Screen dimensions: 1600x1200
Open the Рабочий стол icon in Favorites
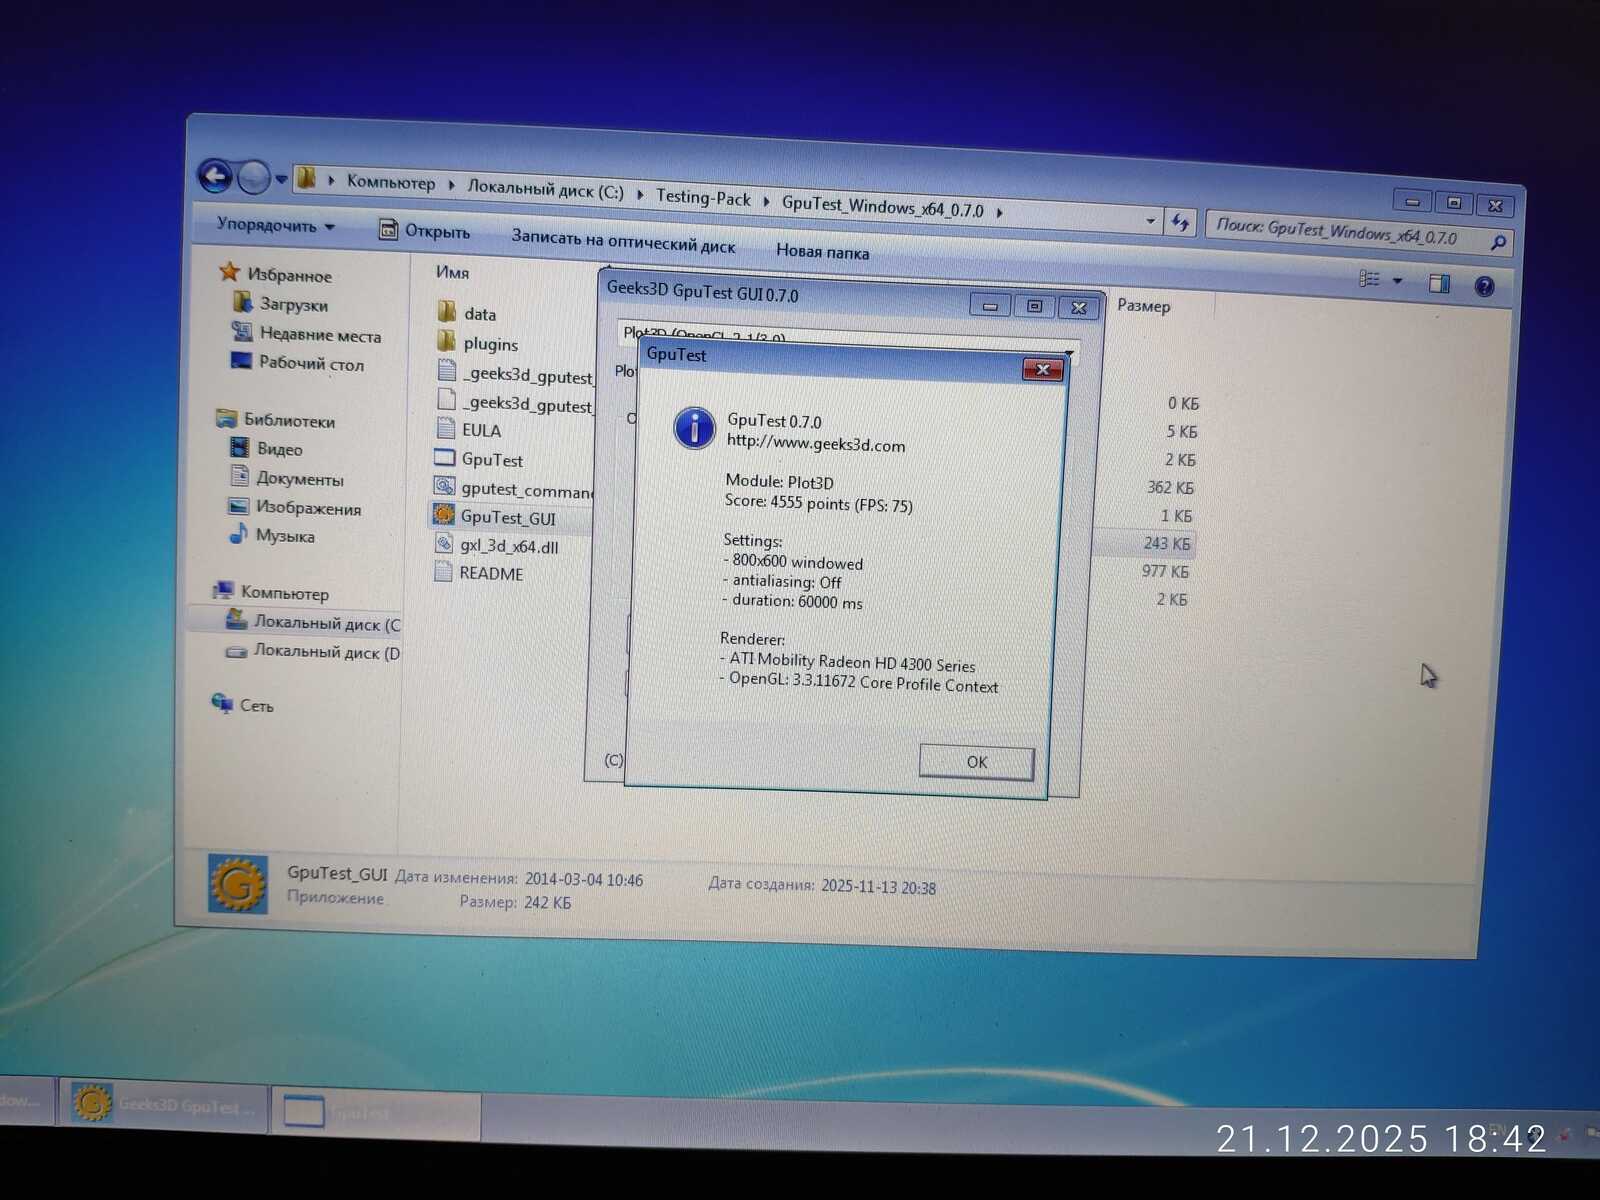pos(241,361)
